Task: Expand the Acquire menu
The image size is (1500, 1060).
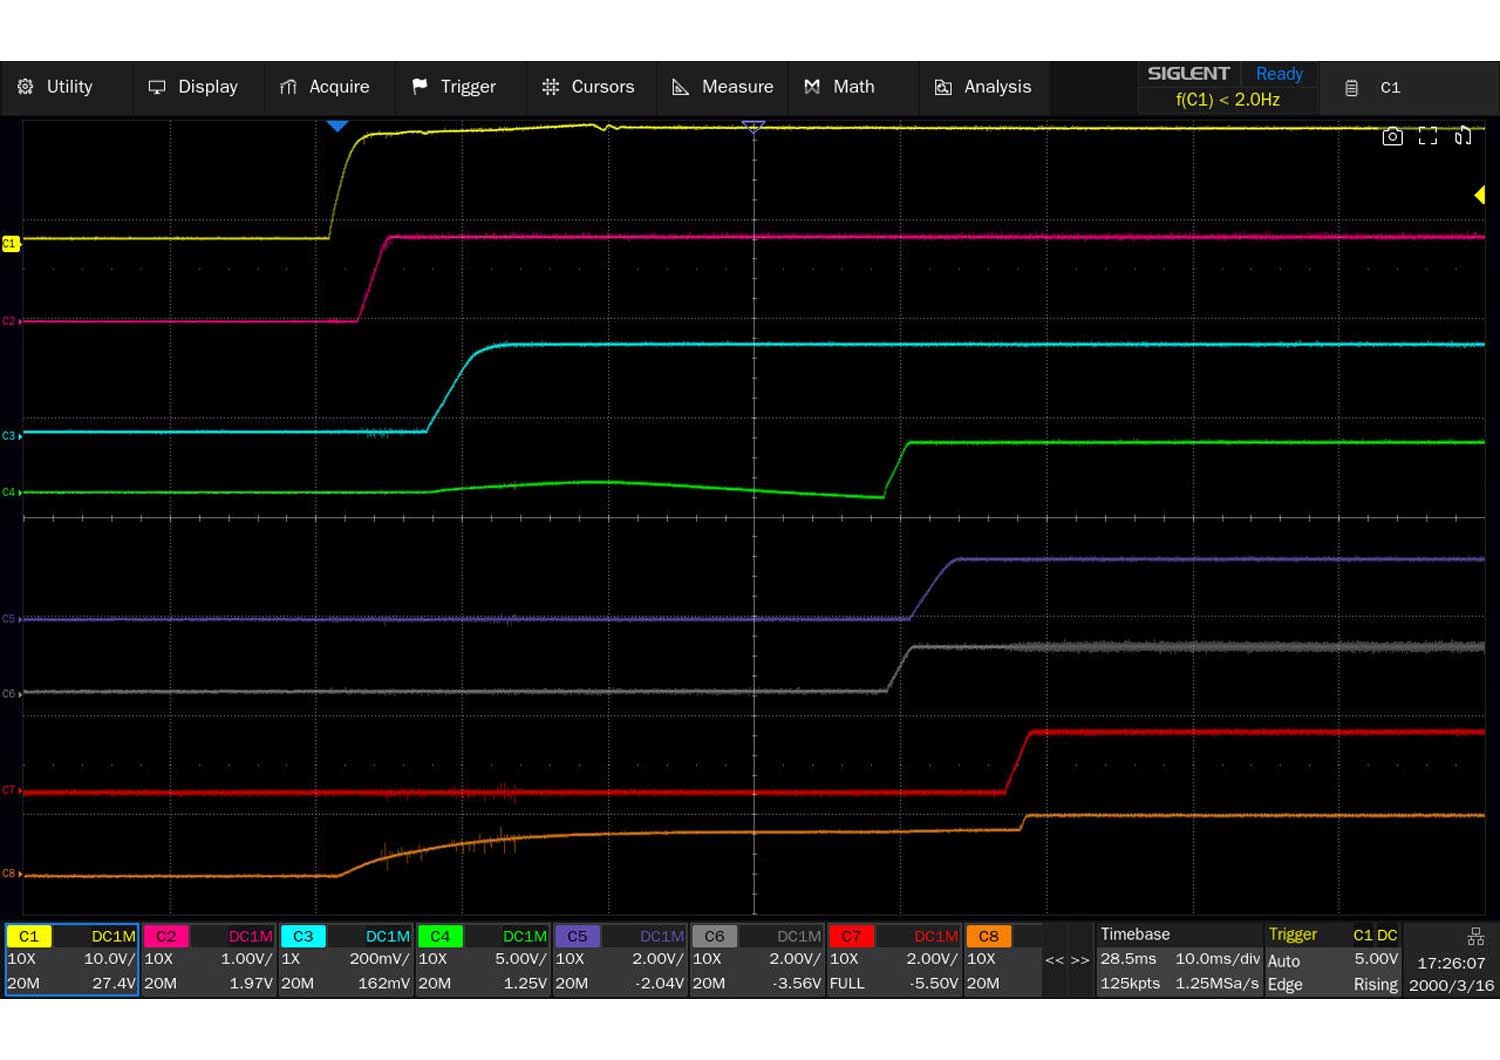Action: (325, 87)
